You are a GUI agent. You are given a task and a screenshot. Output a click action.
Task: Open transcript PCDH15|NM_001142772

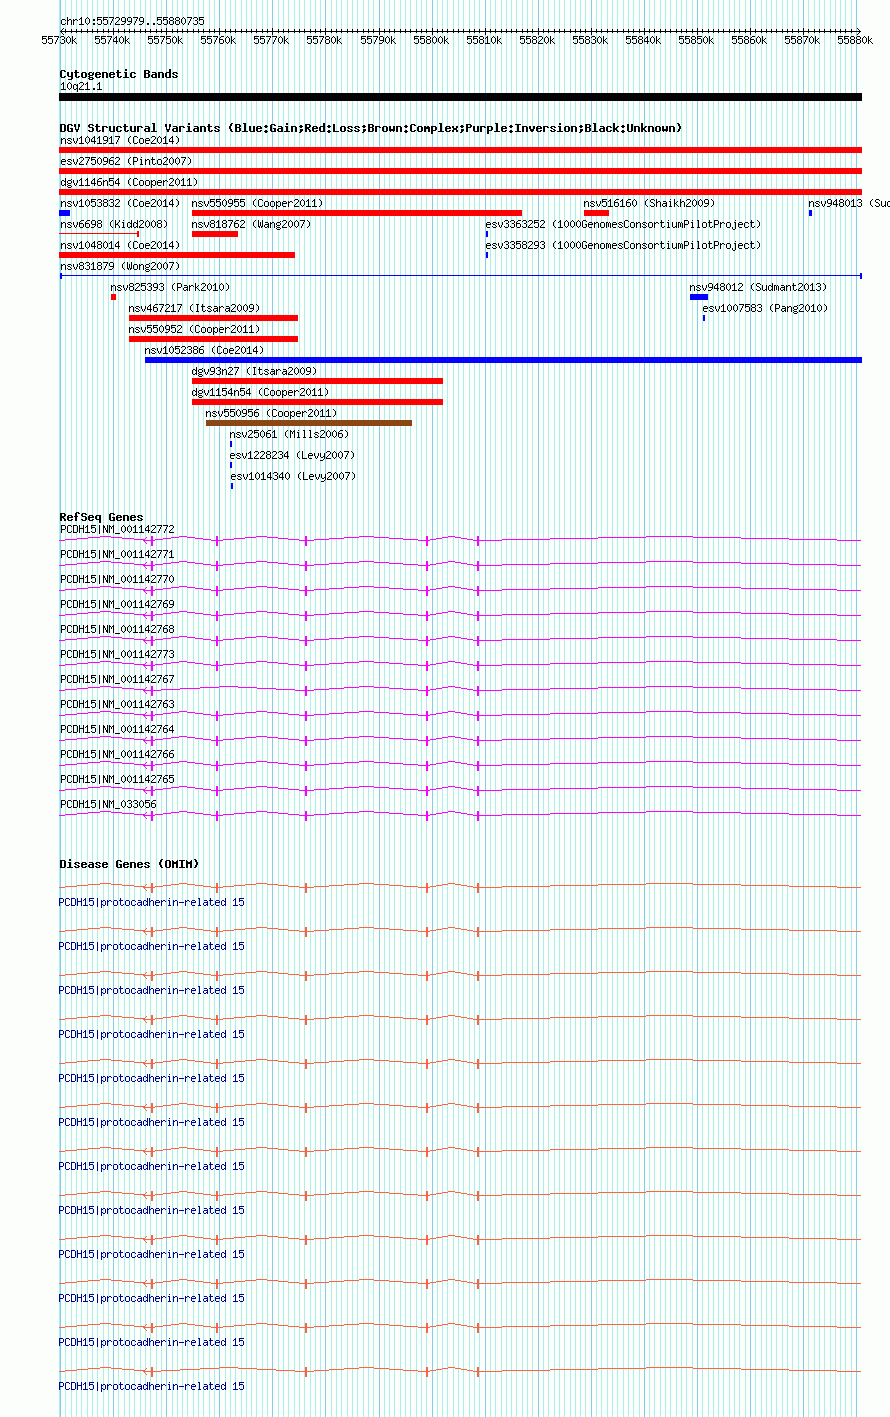[117, 529]
